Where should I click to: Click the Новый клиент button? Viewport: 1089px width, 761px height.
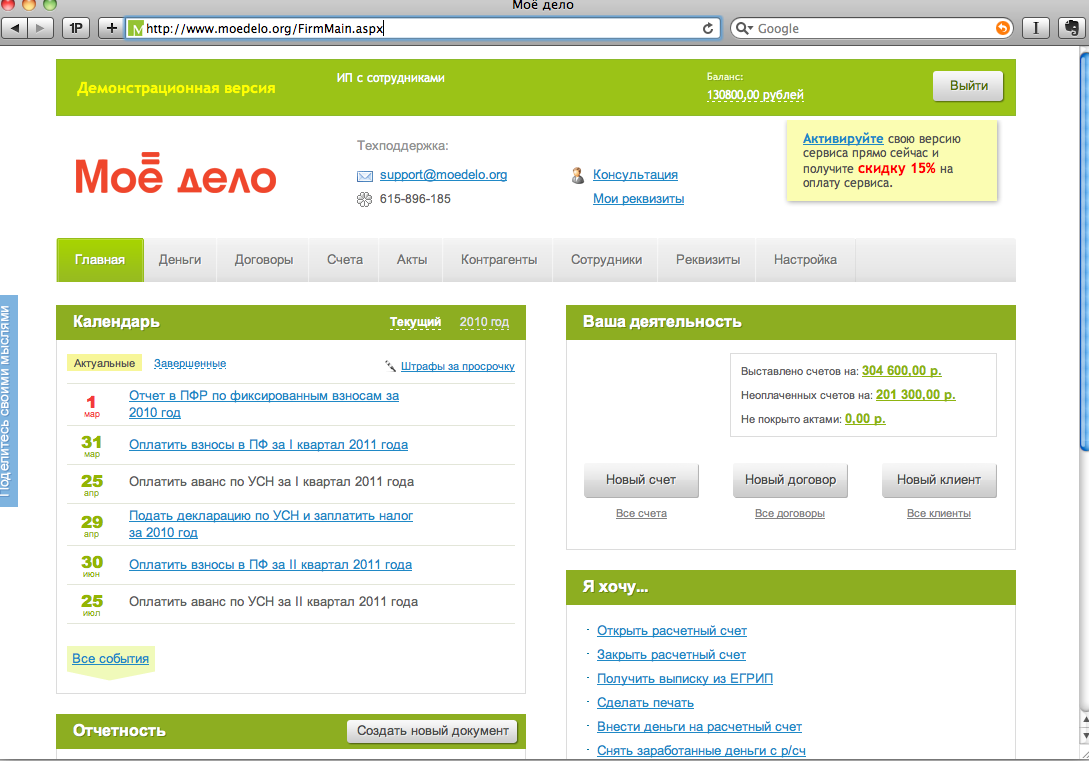tap(939, 480)
